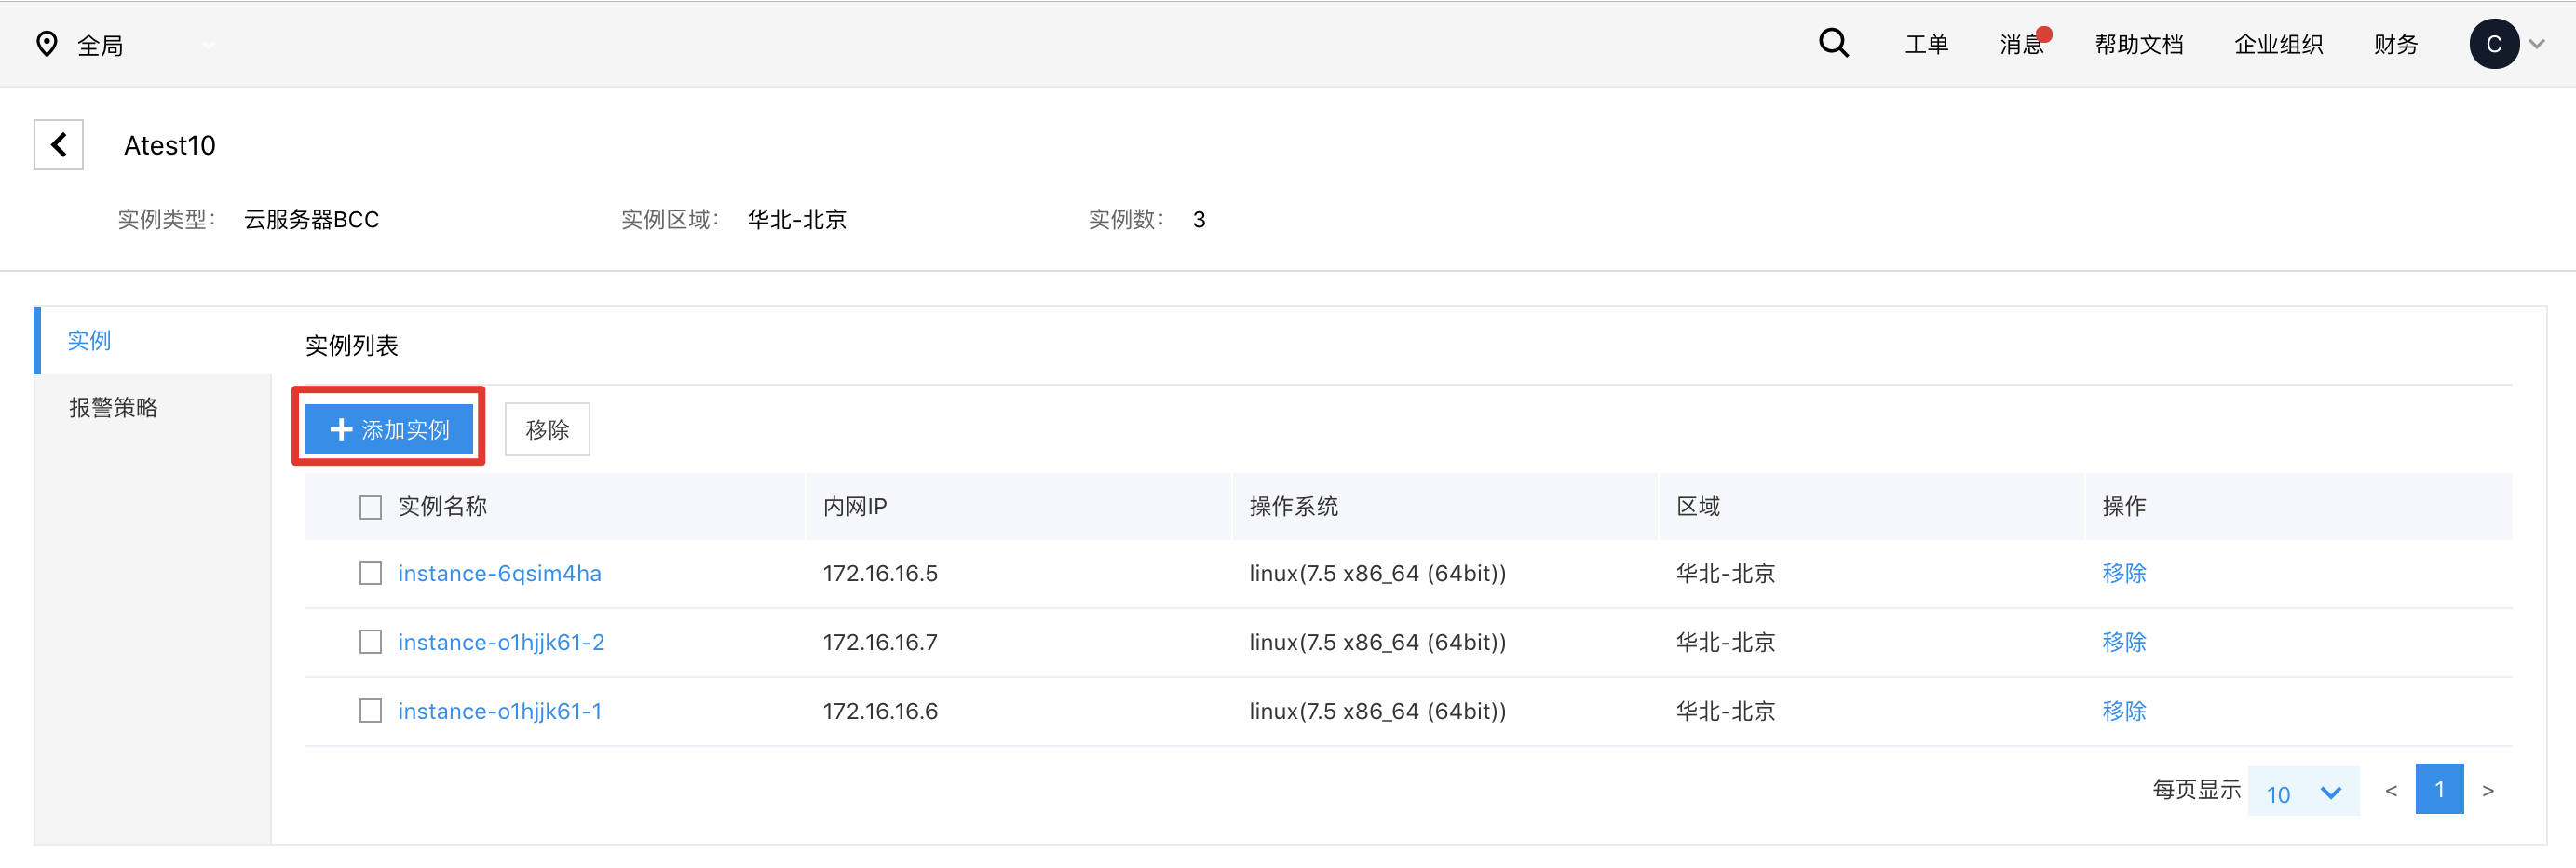This screenshot has height=868, width=2576.
Task: Click the 添加实例 button
Action: click(x=389, y=429)
